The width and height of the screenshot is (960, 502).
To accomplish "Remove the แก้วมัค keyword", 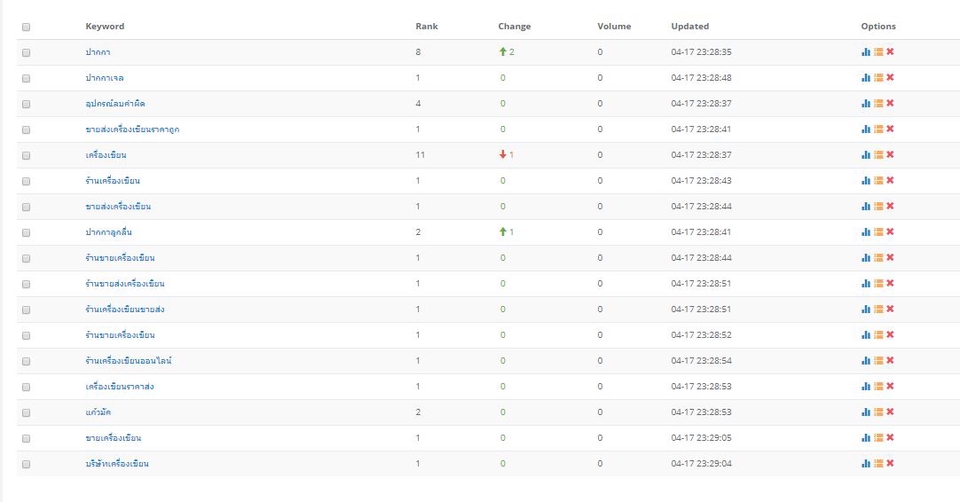I will click(x=890, y=412).
